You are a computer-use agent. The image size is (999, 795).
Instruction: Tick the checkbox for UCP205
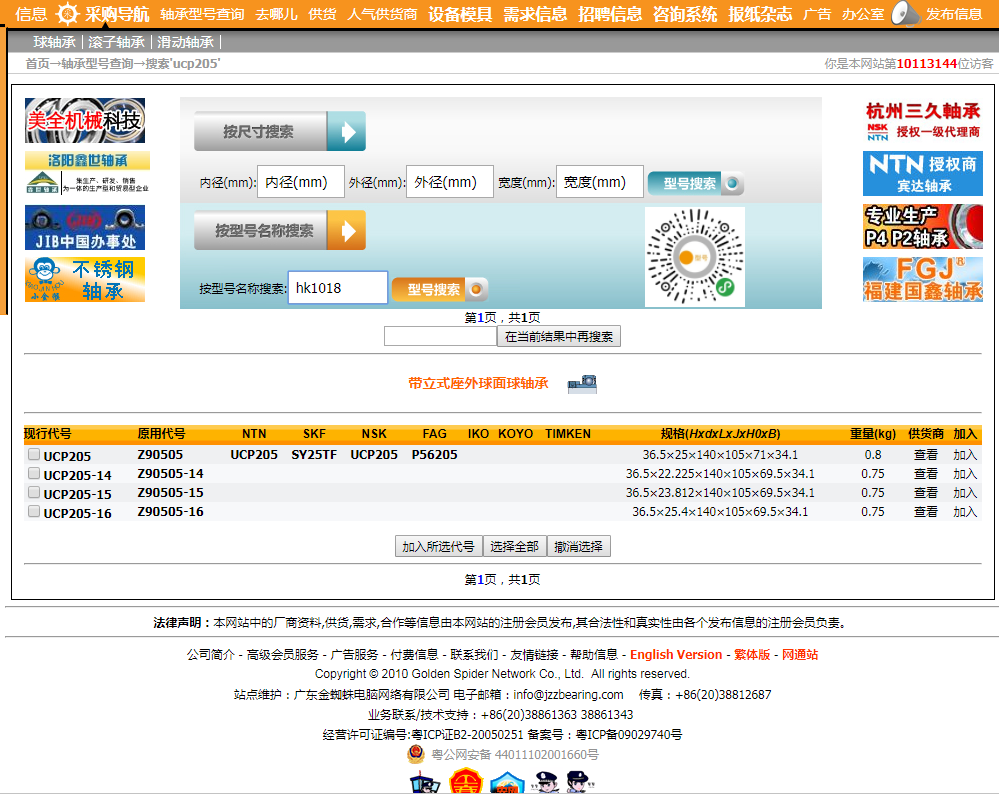pyautogui.click(x=34, y=455)
